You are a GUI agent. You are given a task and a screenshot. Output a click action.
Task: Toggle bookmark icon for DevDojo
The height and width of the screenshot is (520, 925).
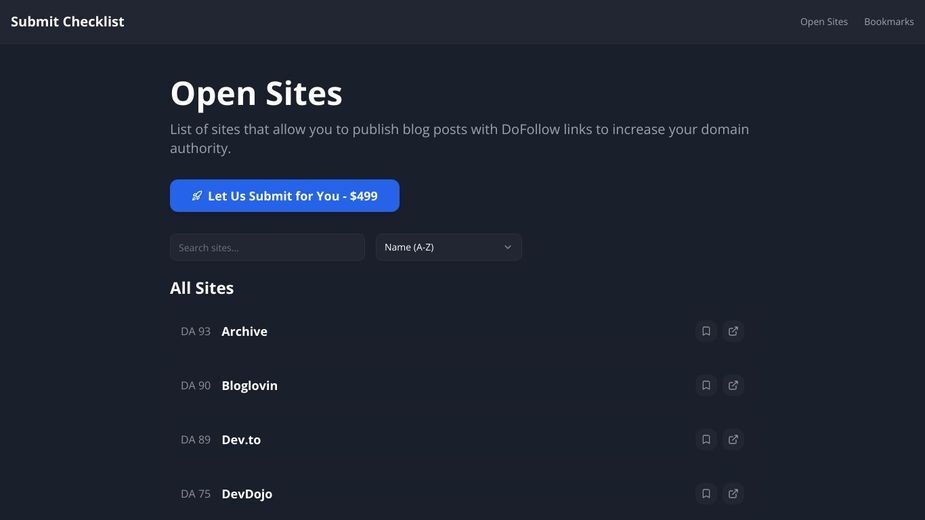click(706, 494)
